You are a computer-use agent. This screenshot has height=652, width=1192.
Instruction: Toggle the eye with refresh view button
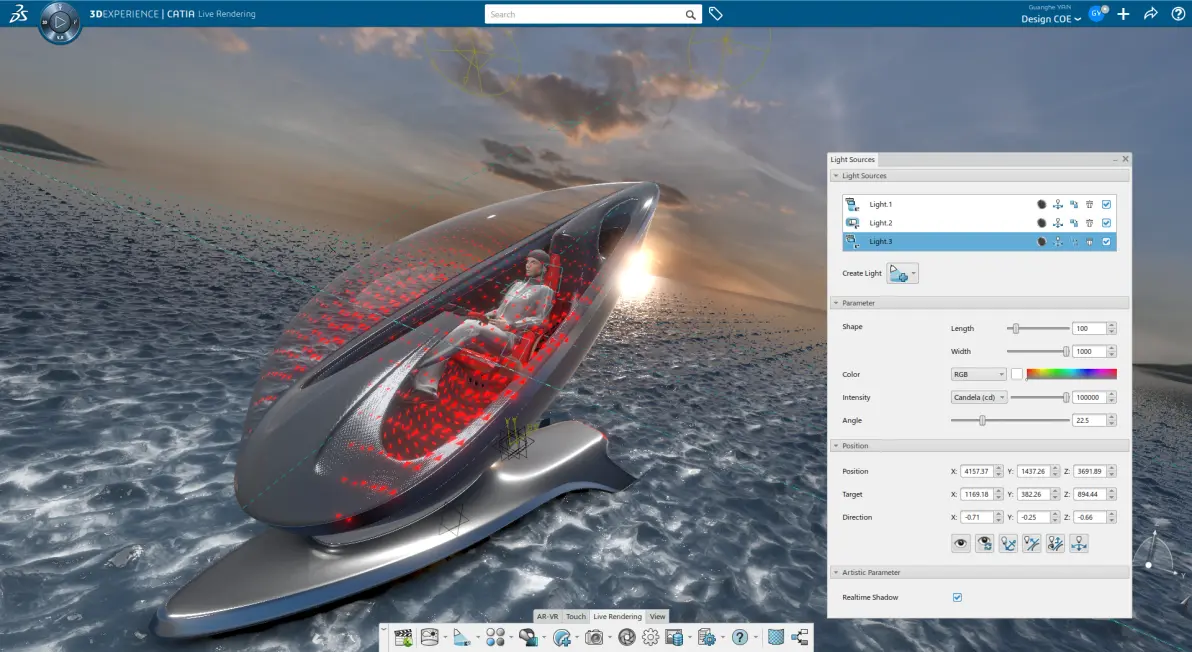[984, 543]
